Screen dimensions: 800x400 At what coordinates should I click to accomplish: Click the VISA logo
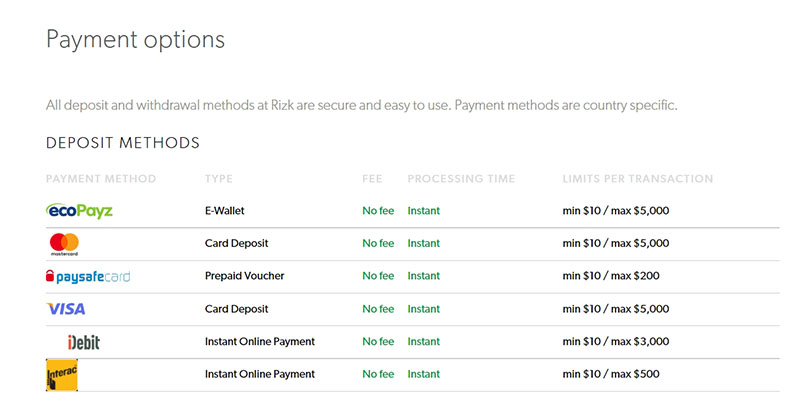point(66,309)
